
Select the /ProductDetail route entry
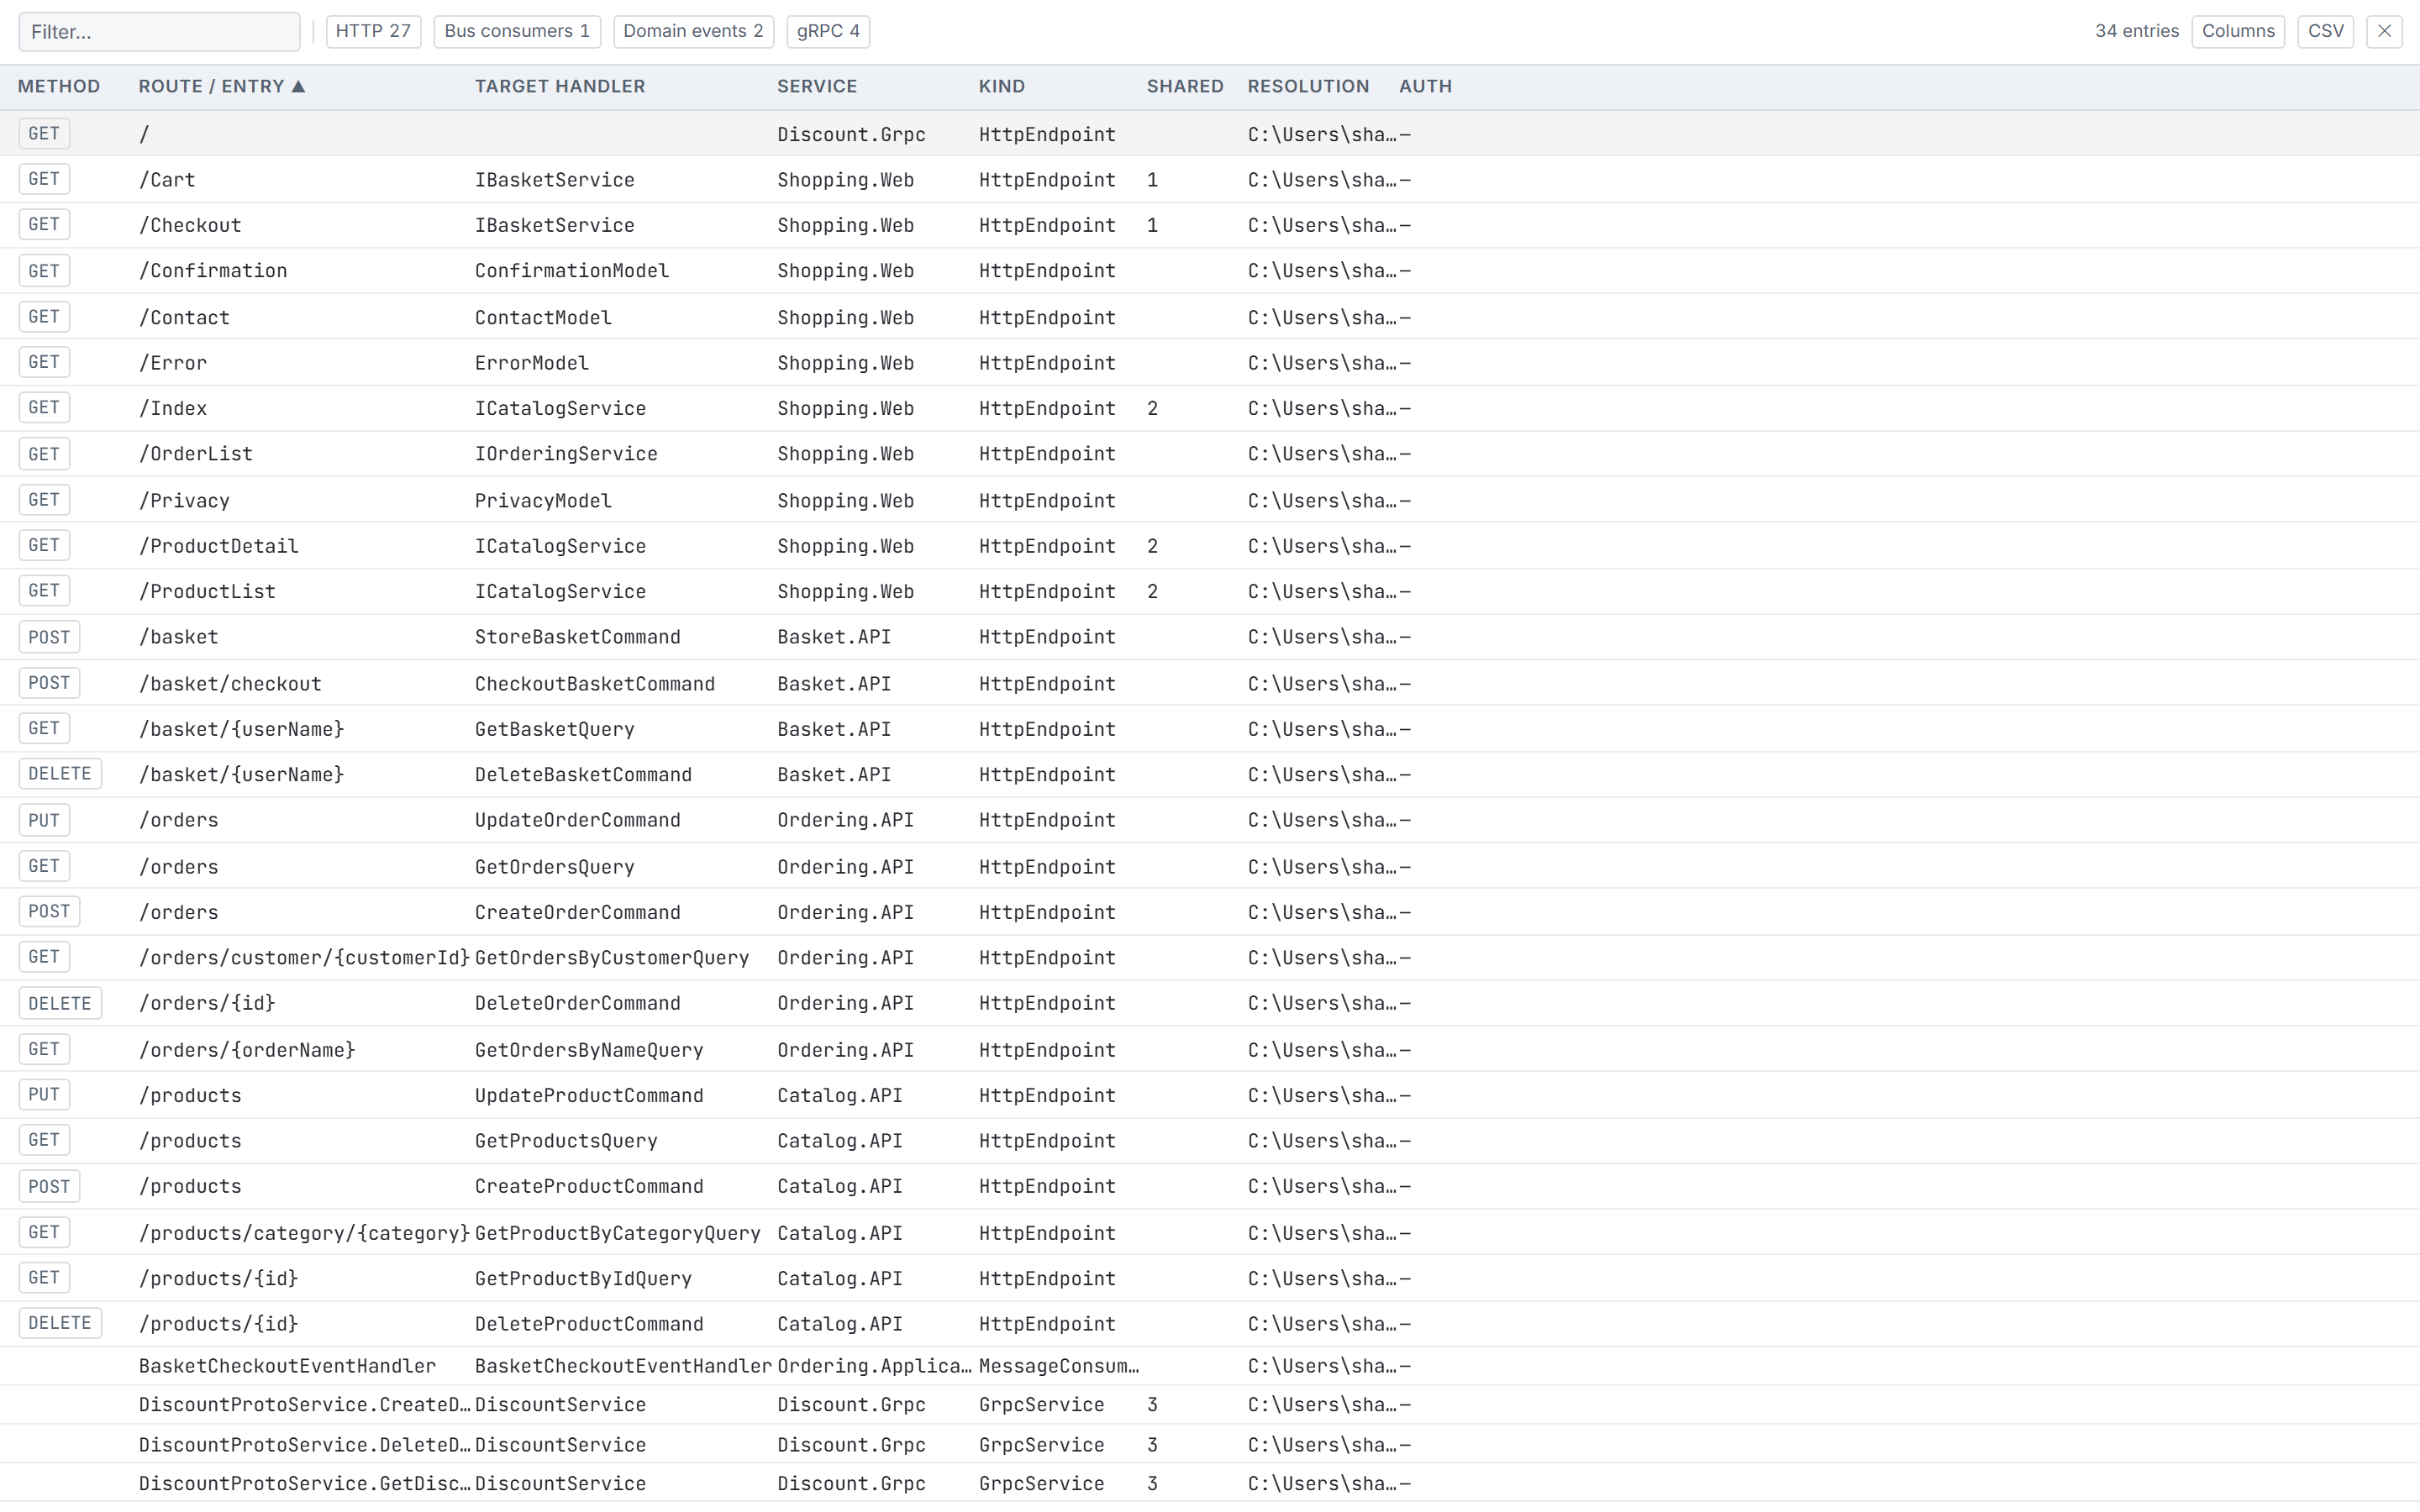tap(219, 546)
